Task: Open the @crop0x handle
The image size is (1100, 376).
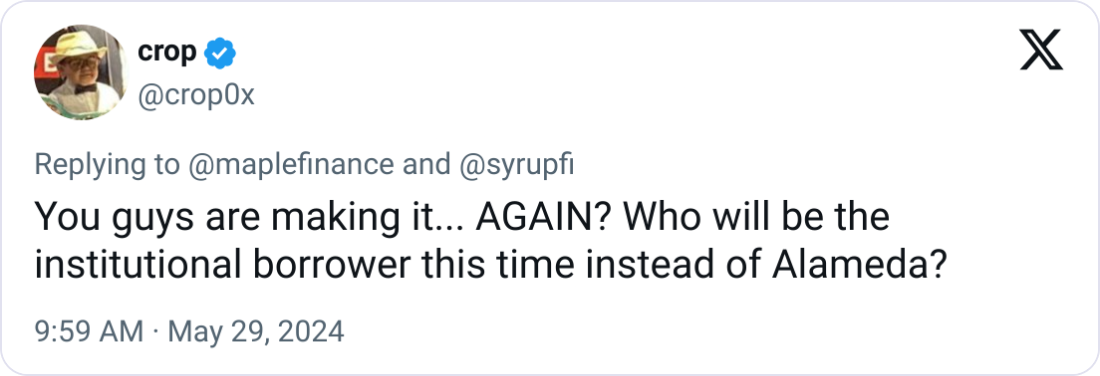Action: pos(196,95)
